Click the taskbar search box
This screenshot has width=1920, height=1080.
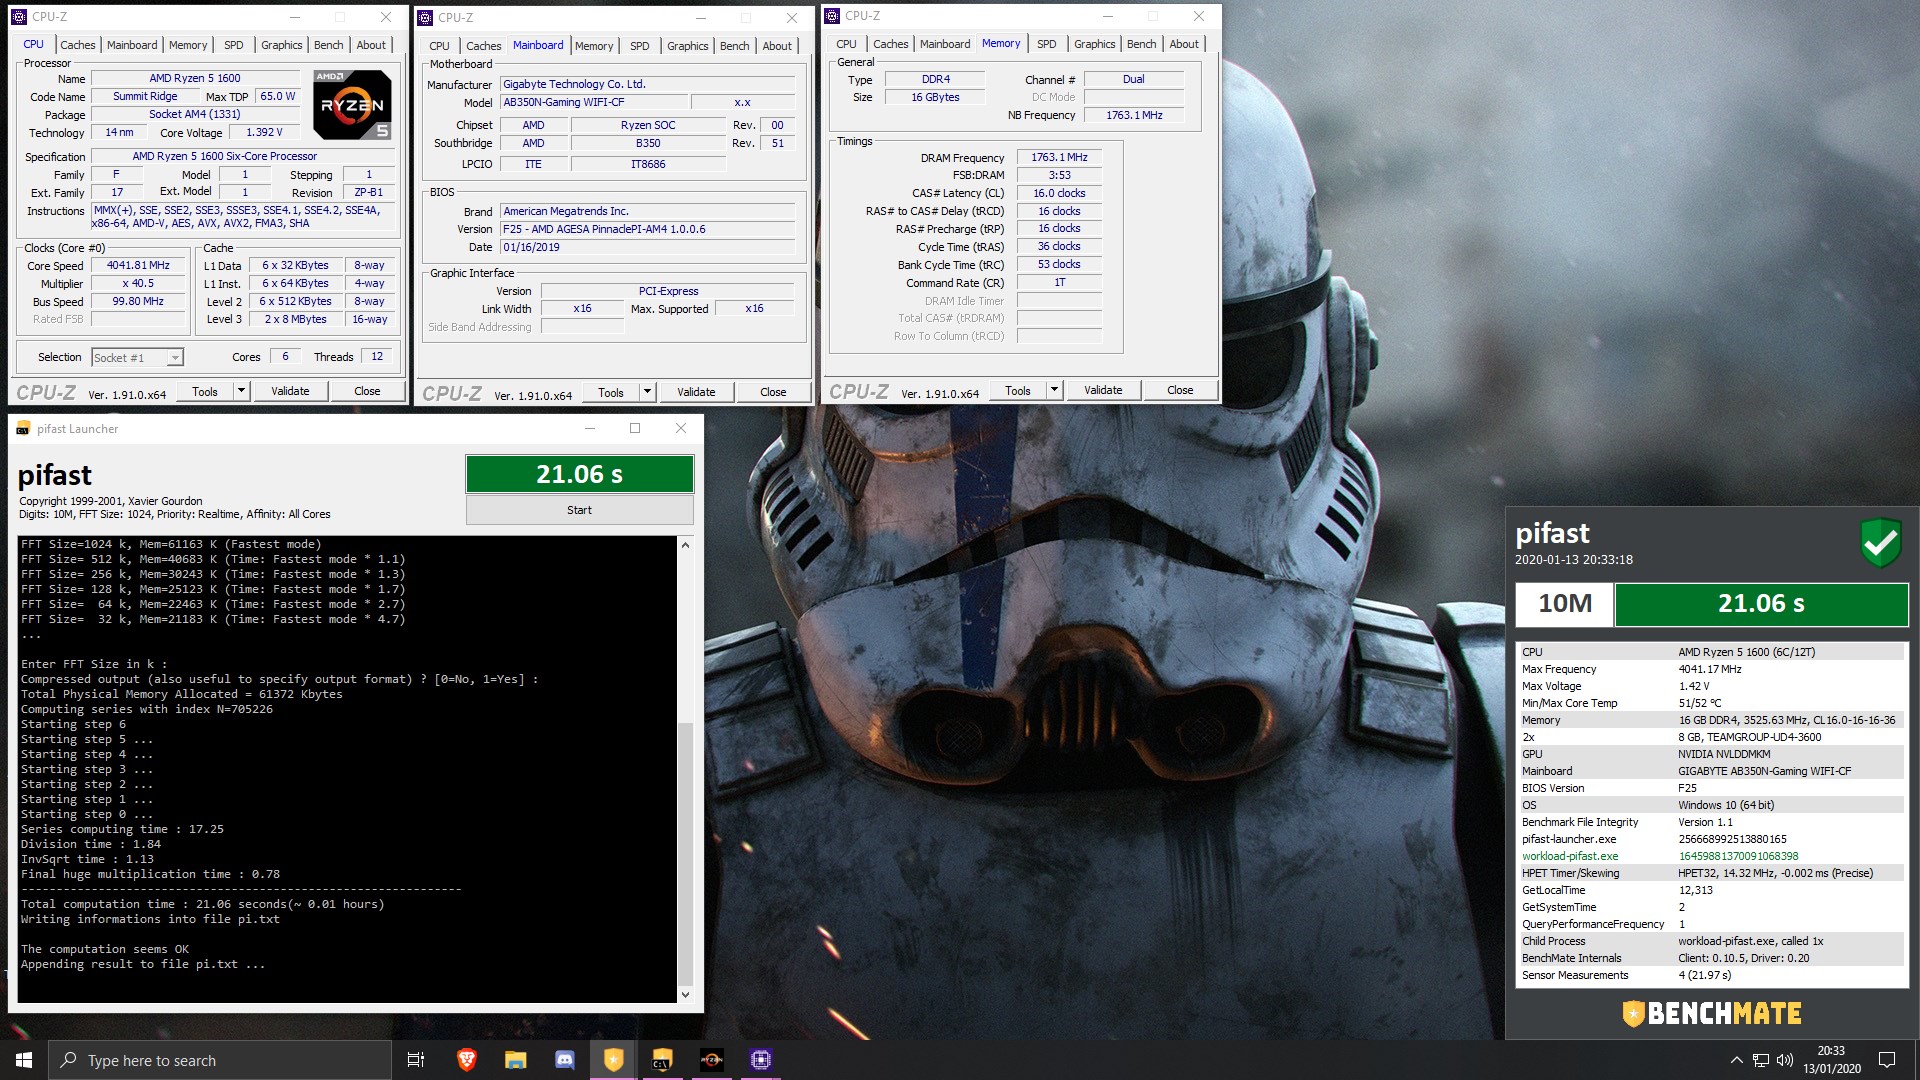[220, 1060]
